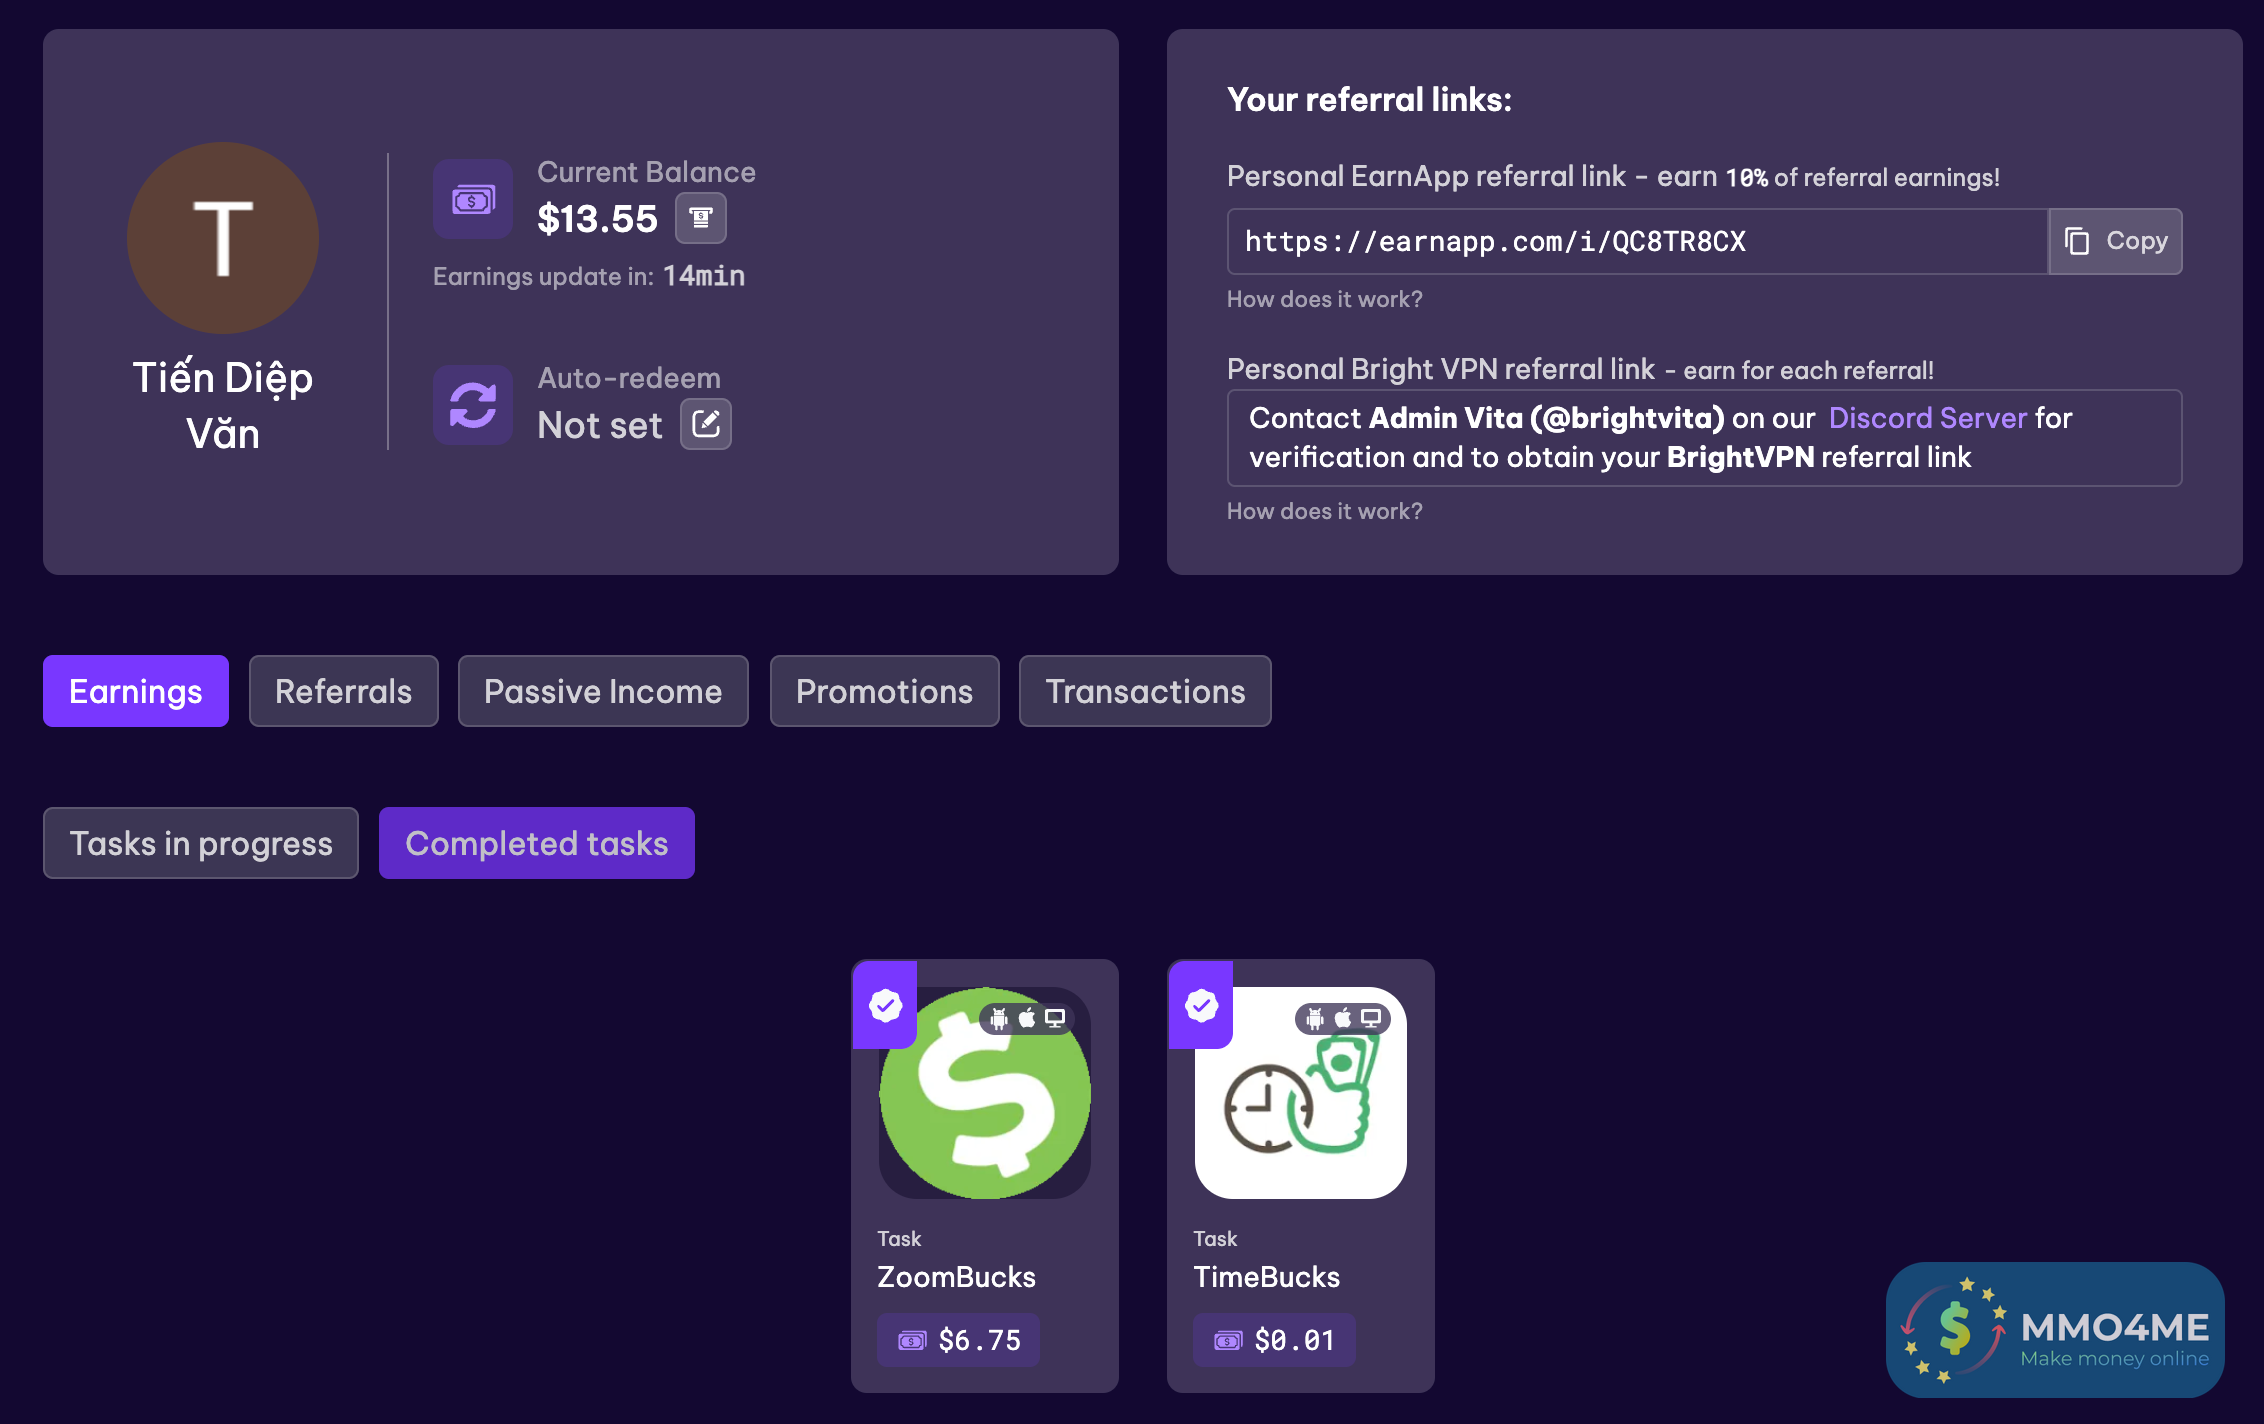The height and width of the screenshot is (1424, 2264).
Task: Click the platform icons on the ZoomBucks card
Action: click(1027, 1019)
